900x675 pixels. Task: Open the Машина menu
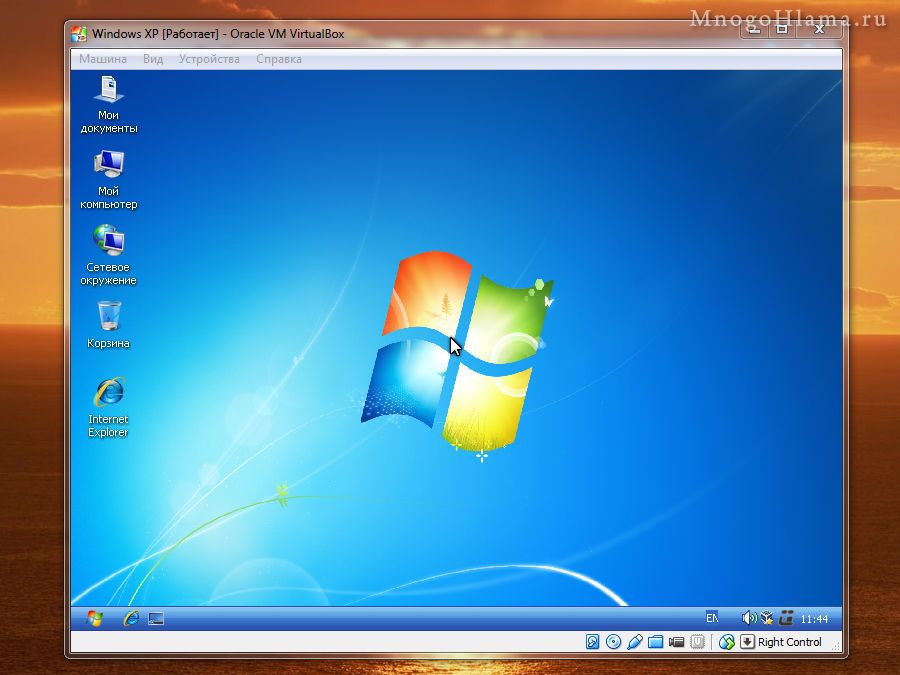coord(103,59)
